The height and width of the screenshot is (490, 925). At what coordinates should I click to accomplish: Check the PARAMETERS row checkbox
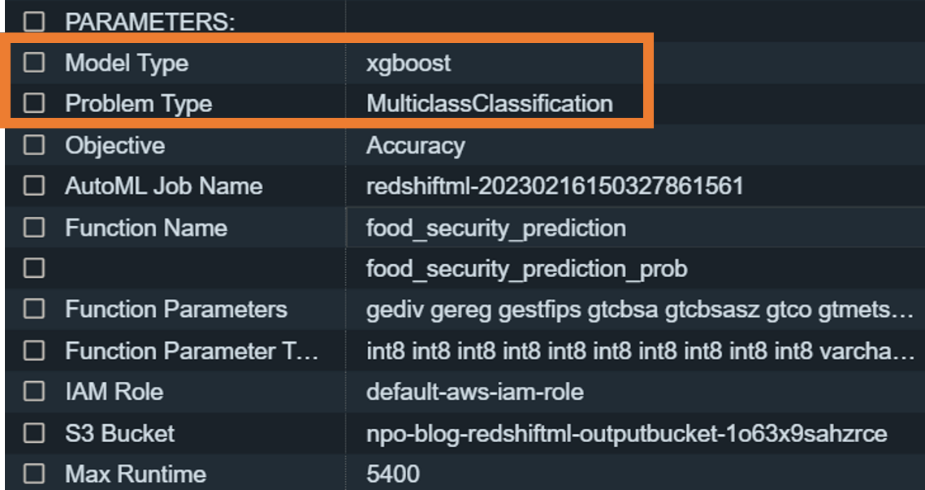[34, 21]
